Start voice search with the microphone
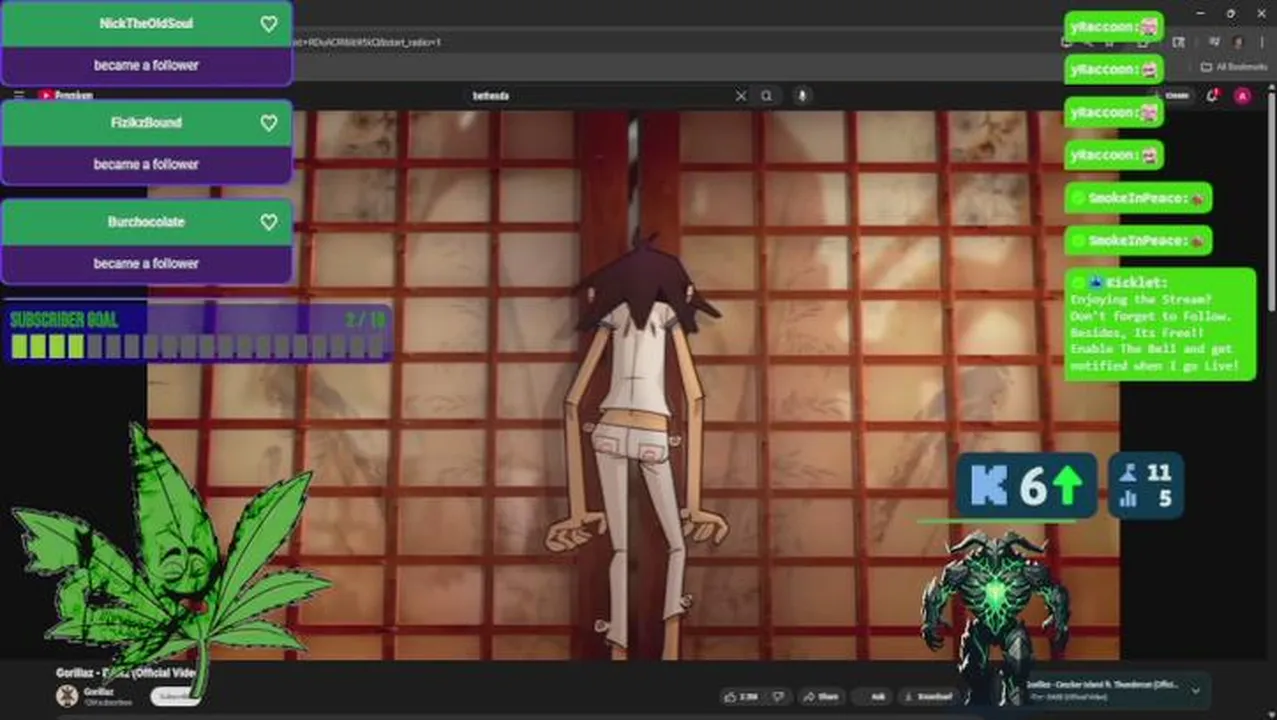The image size is (1277, 720). 801,96
